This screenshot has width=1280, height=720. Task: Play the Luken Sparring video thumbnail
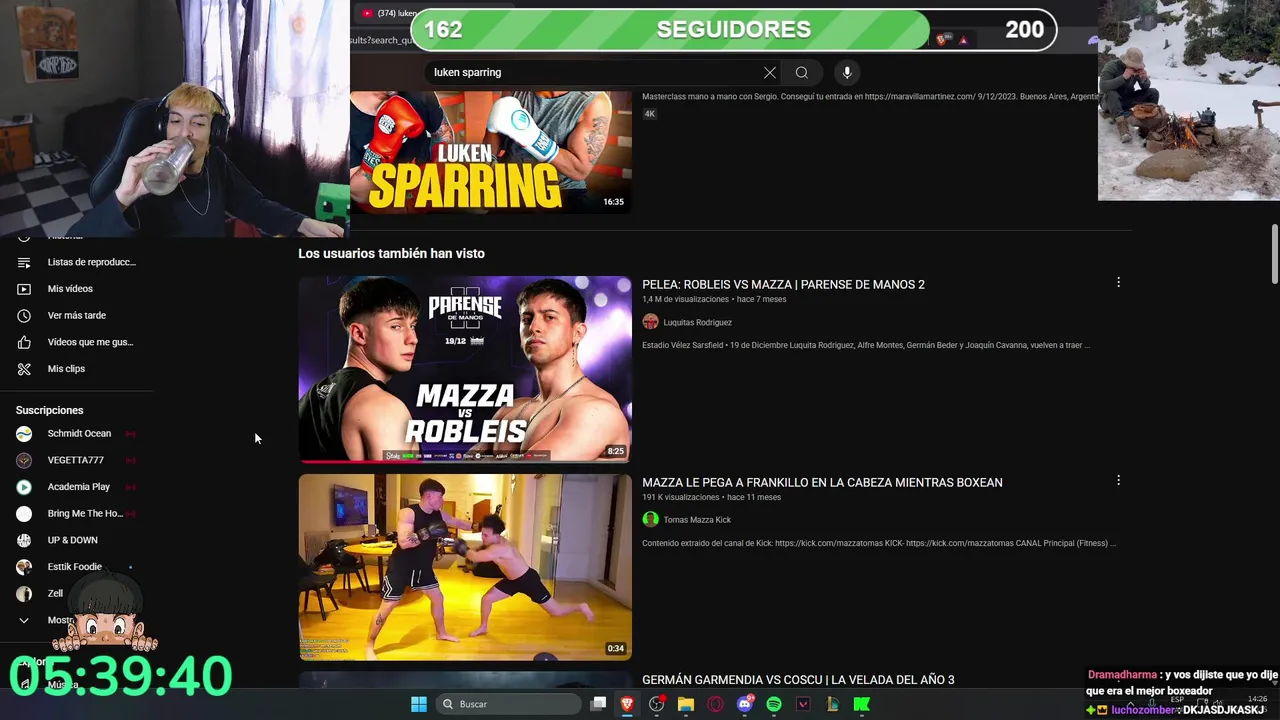pos(490,152)
